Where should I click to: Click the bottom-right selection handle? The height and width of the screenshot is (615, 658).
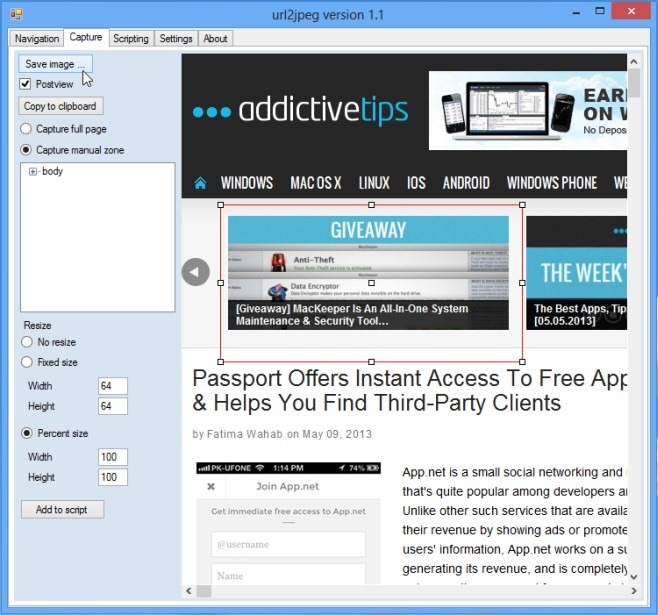coord(522,362)
